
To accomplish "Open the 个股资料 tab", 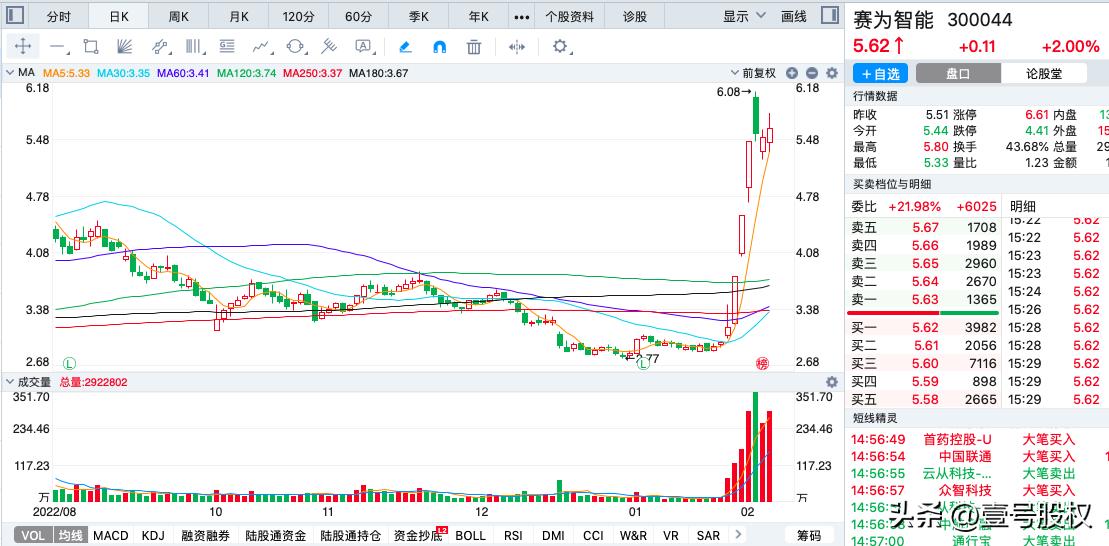I will [570, 16].
